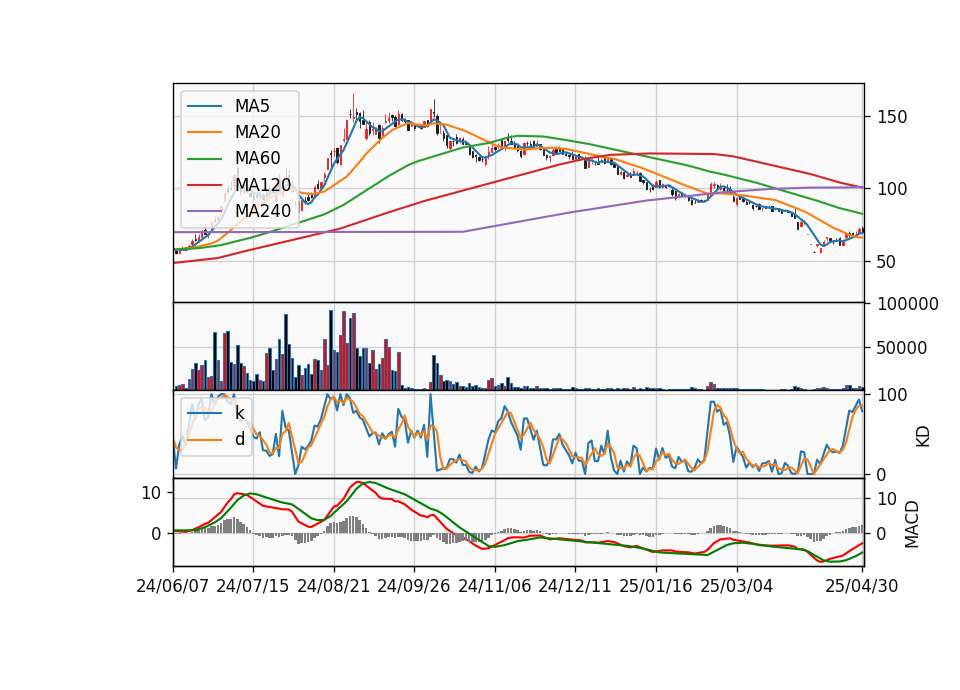Click the 25/01/16 date axis label

pos(656,586)
